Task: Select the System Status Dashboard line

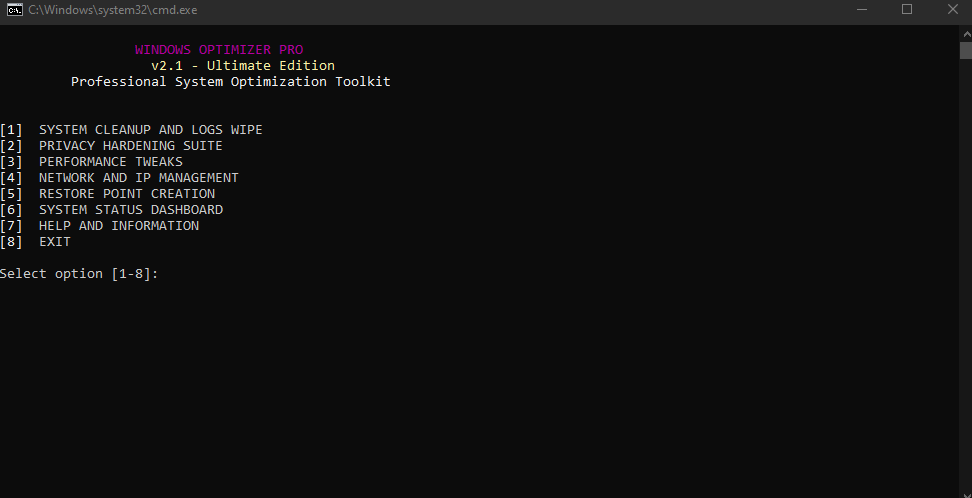Action: coord(130,210)
